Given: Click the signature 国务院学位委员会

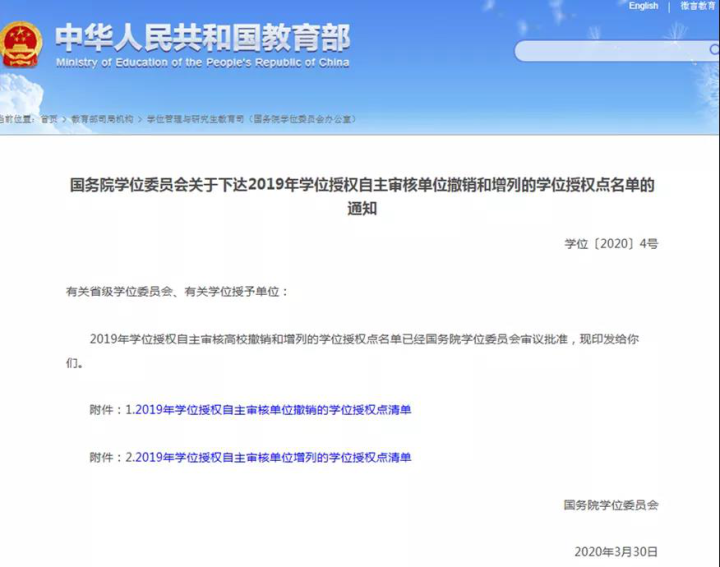Looking at the screenshot, I should click(x=611, y=505).
